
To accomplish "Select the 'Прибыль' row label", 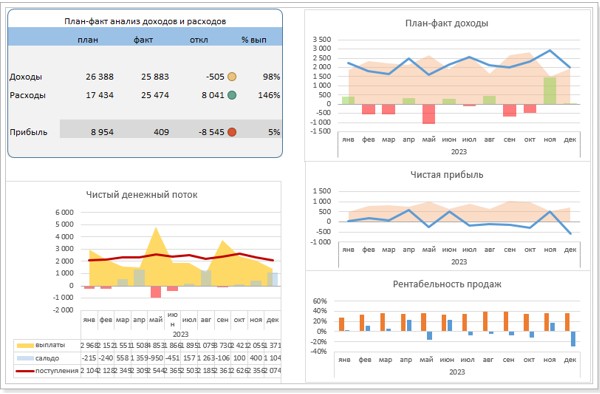I will (28, 132).
